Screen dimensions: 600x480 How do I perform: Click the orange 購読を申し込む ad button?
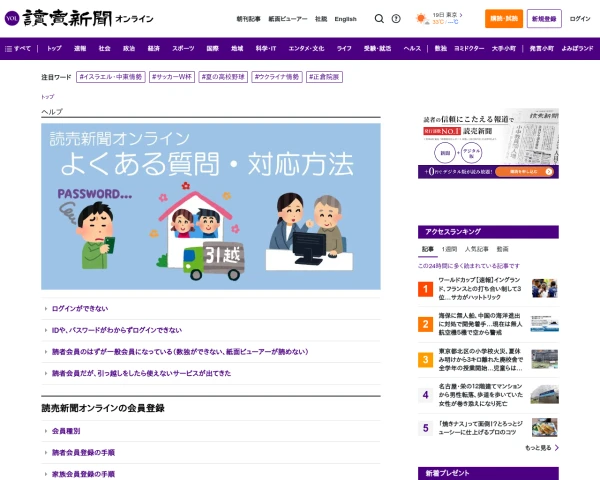tap(524, 171)
